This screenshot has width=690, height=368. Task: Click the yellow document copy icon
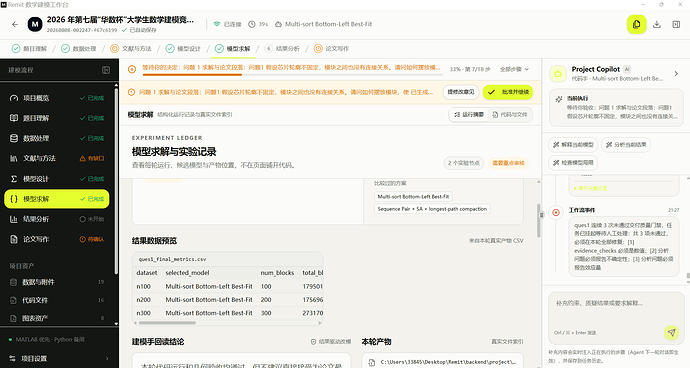point(636,25)
